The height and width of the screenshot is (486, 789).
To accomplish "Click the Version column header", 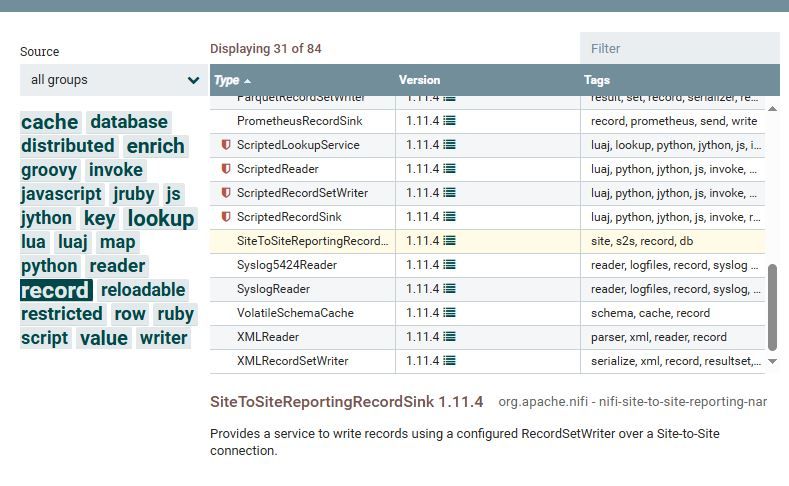I will pyautogui.click(x=419, y=80).
